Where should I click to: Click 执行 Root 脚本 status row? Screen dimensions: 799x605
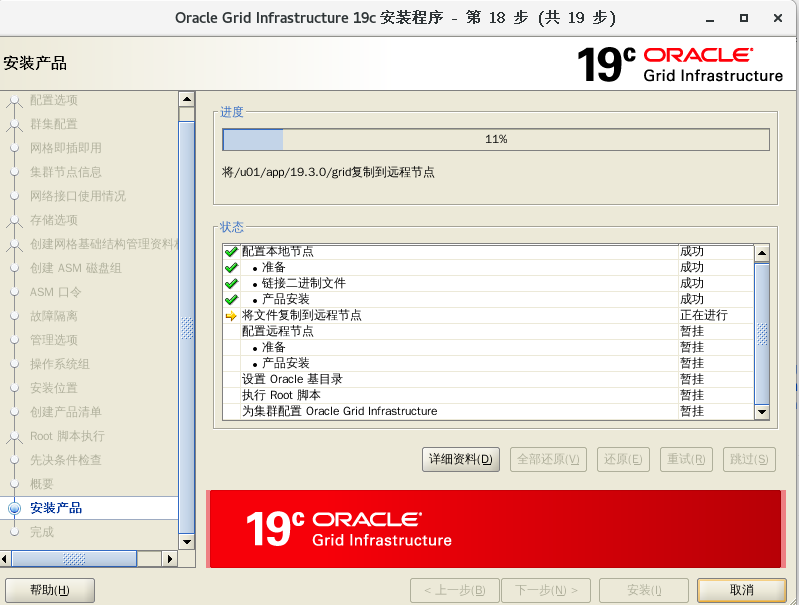(x=488, y=395)
